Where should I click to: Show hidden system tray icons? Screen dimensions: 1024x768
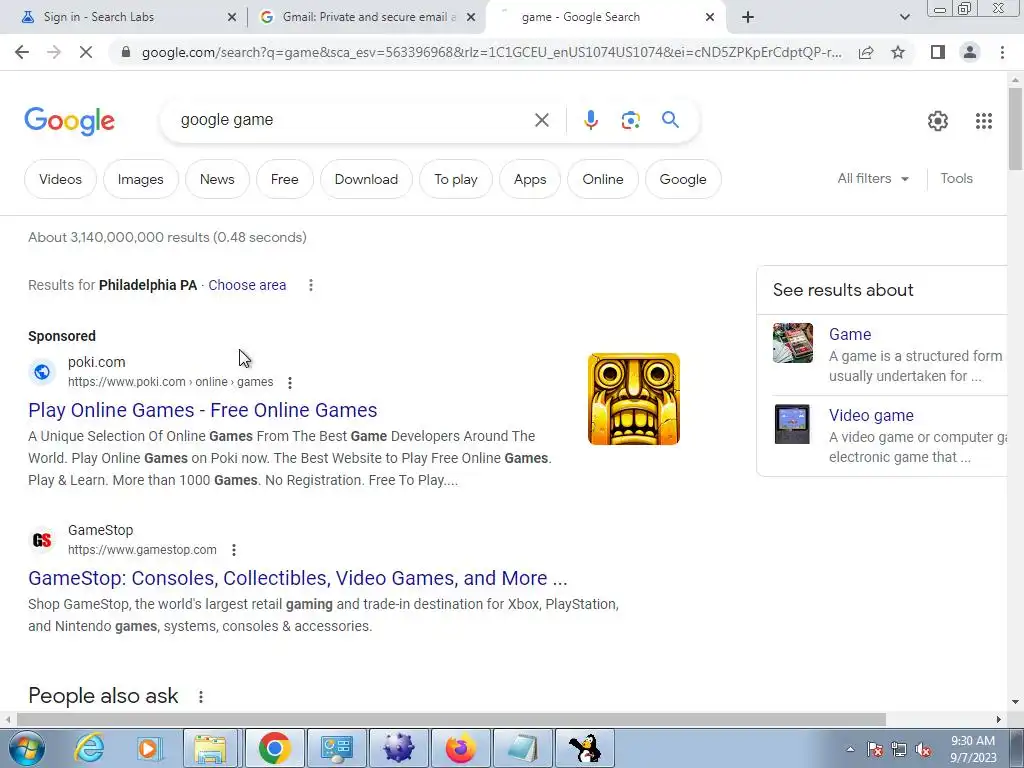[x=850, y=749]
